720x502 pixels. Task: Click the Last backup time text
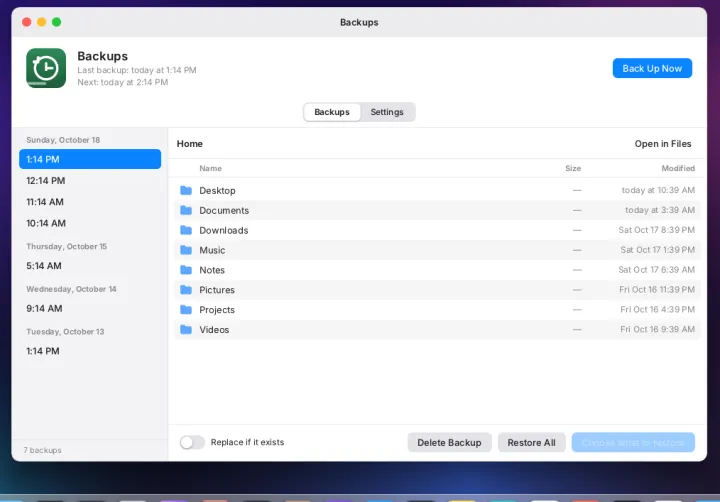pos(137,70)
